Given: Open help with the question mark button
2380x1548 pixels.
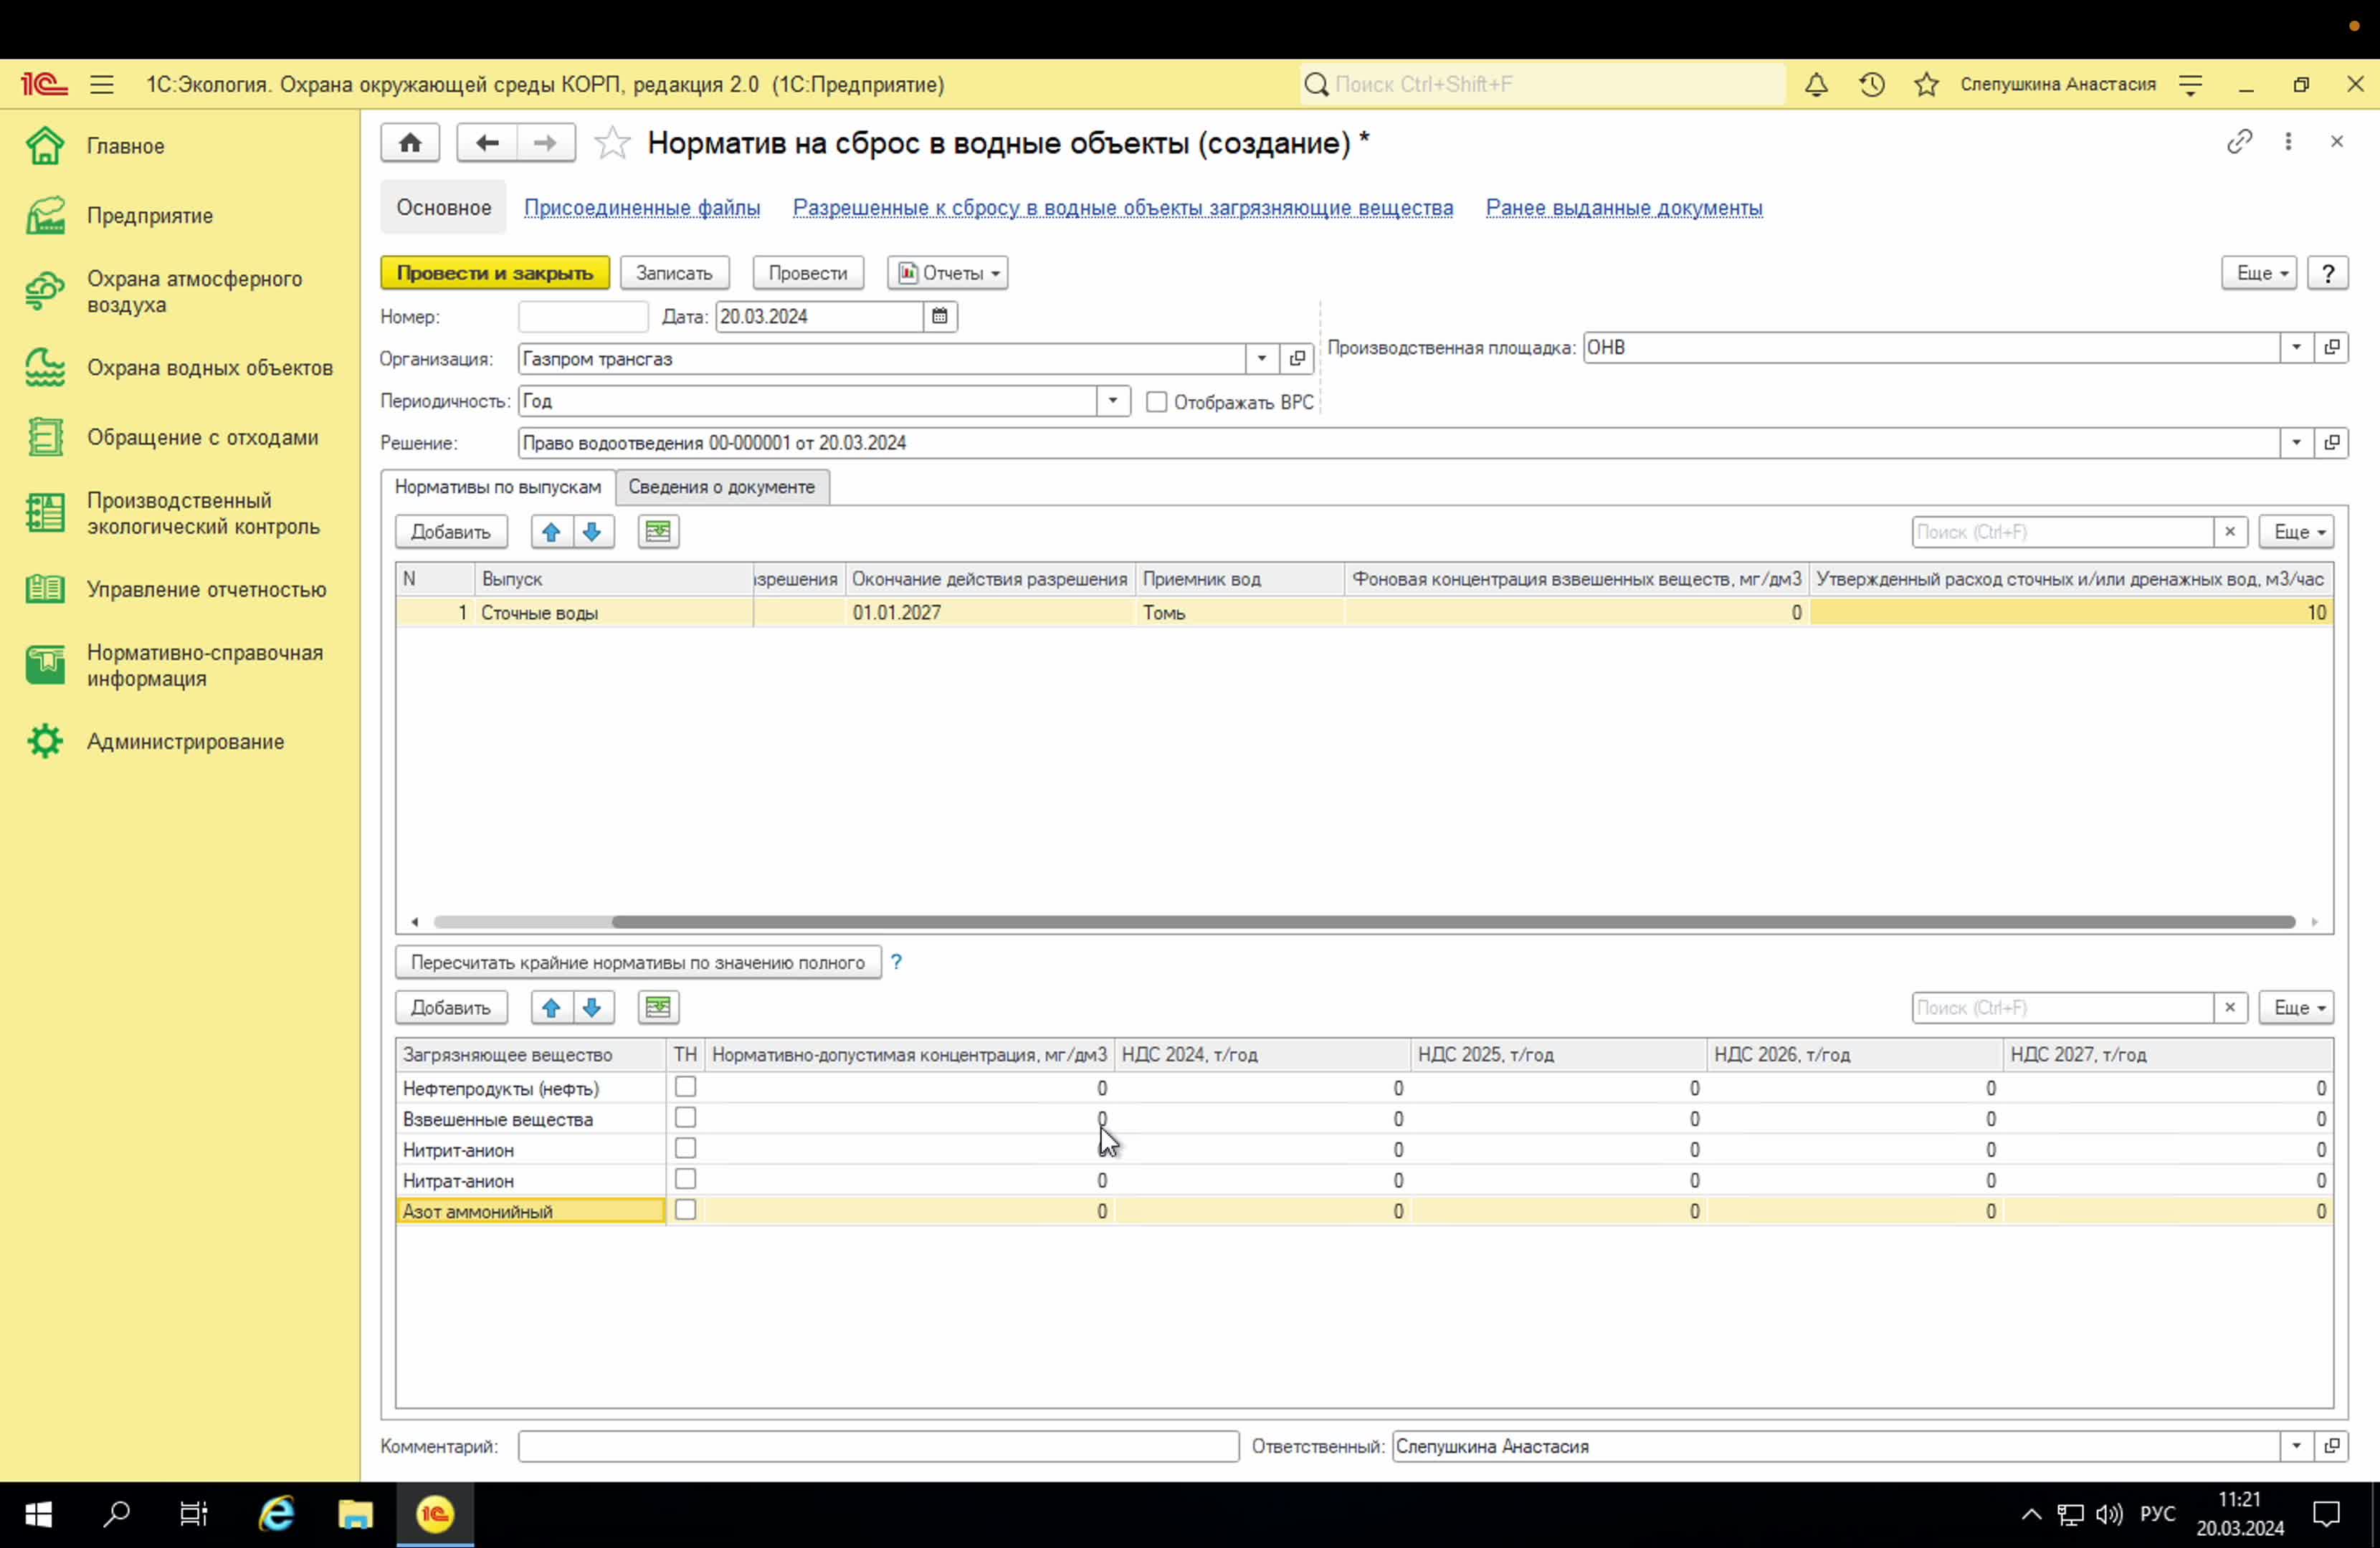Looking at the screenshot, I should coord(2328,273).
